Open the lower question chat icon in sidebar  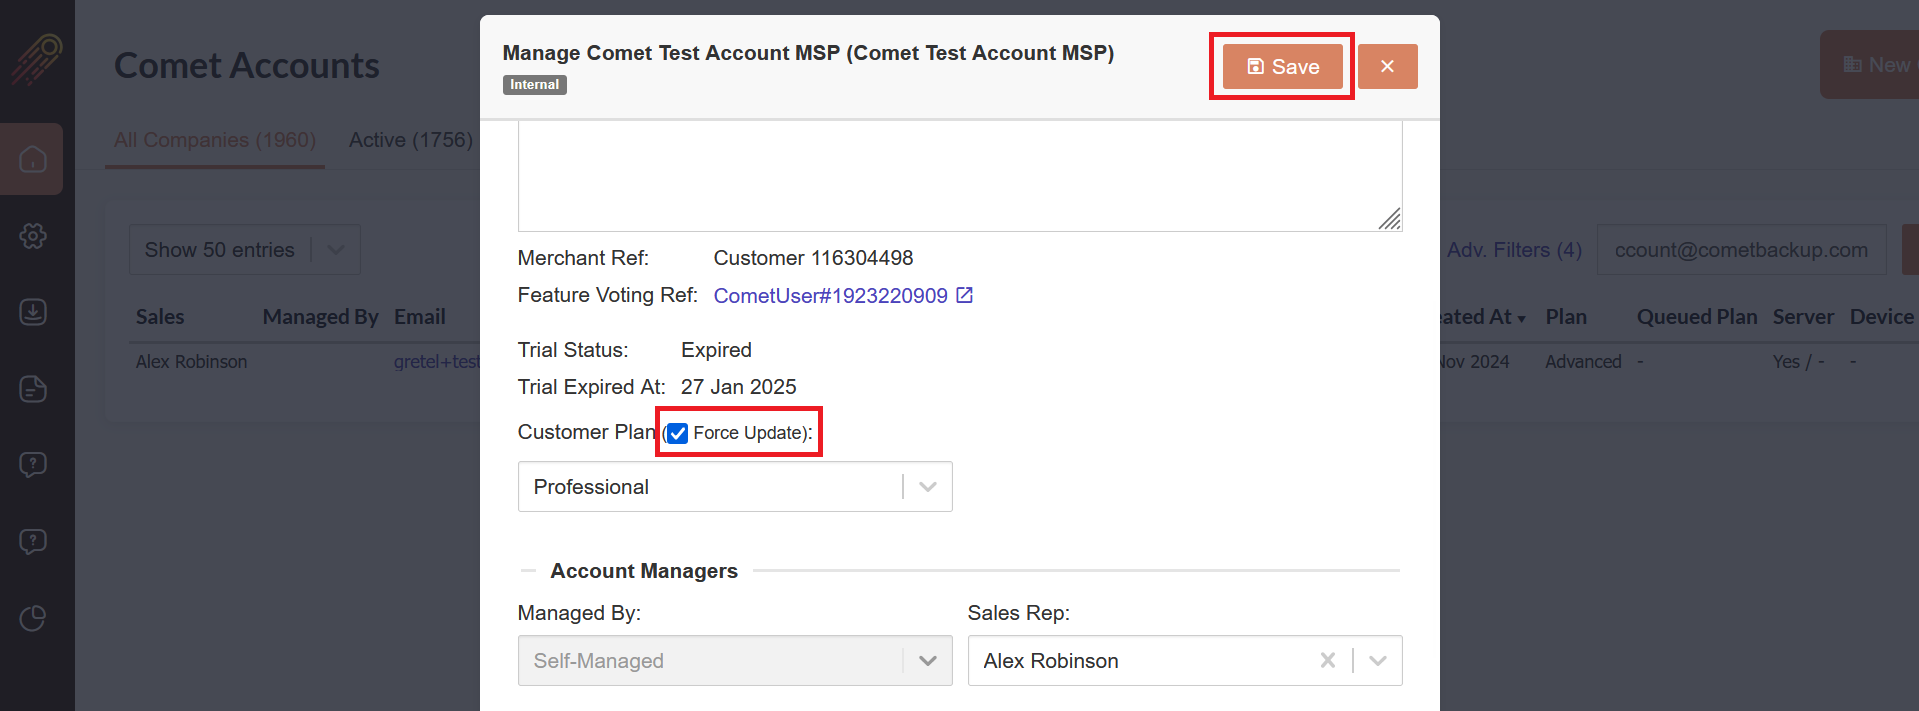tap(33, 542)
